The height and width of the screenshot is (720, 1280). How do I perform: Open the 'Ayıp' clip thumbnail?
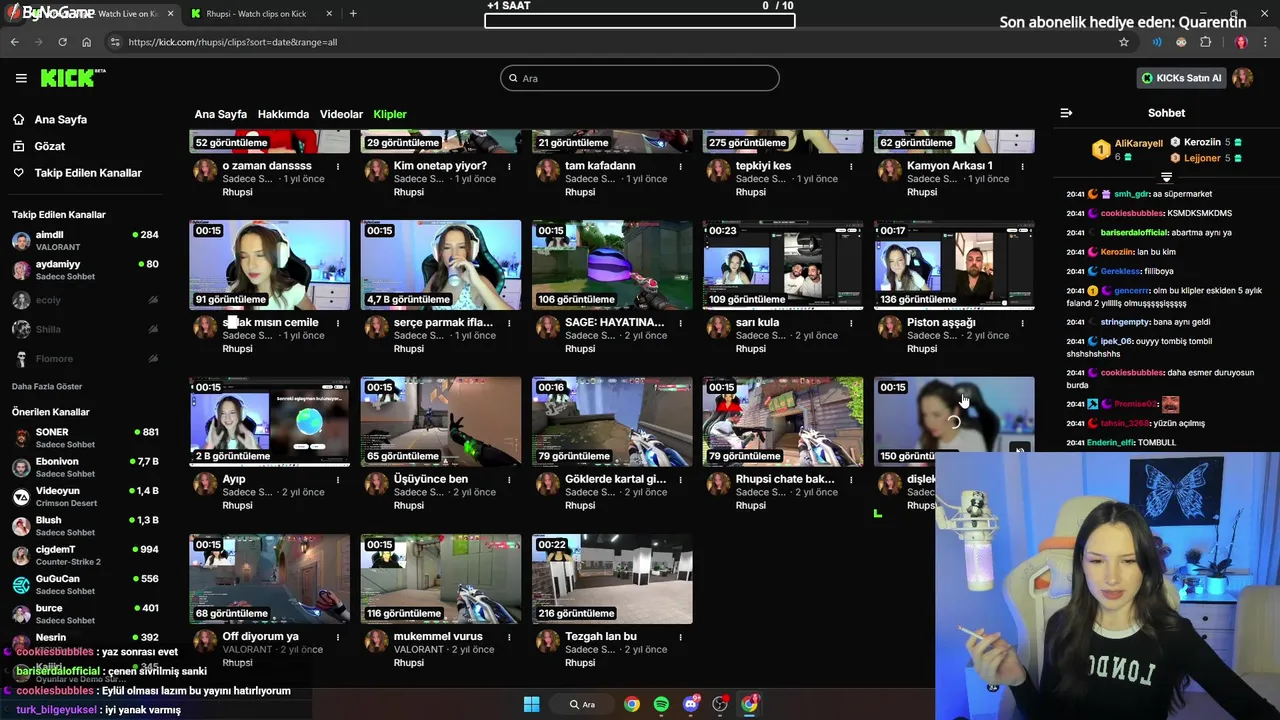tap(270, 422)
